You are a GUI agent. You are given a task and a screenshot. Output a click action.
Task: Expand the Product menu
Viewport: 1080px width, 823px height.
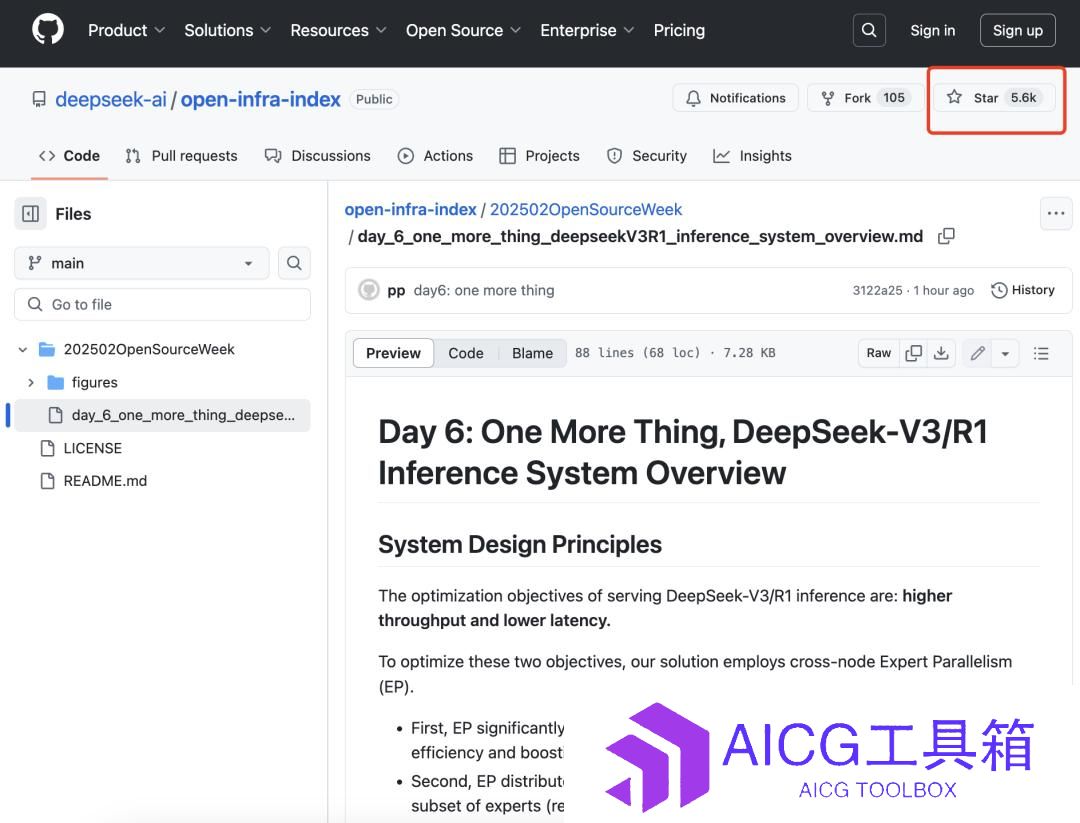(x=126, y=30)
